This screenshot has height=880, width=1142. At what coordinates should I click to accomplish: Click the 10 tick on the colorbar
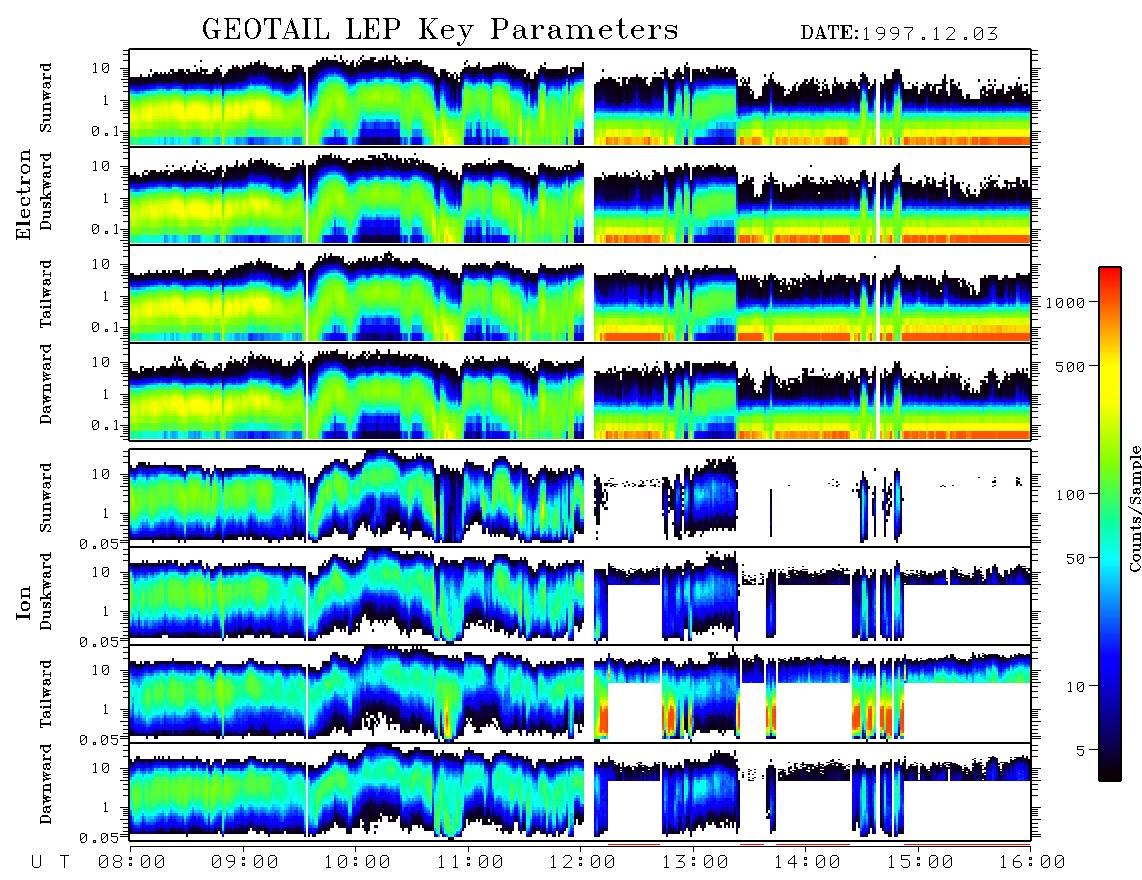[x=1075, y=686]
